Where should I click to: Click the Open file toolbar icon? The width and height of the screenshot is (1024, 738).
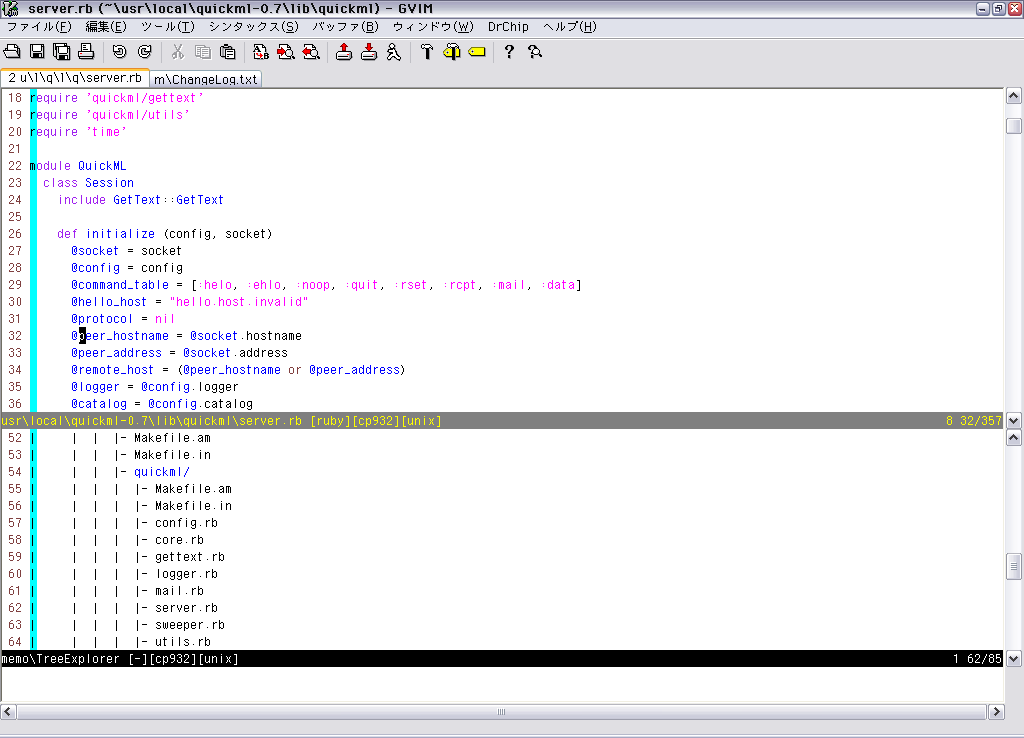12,52
